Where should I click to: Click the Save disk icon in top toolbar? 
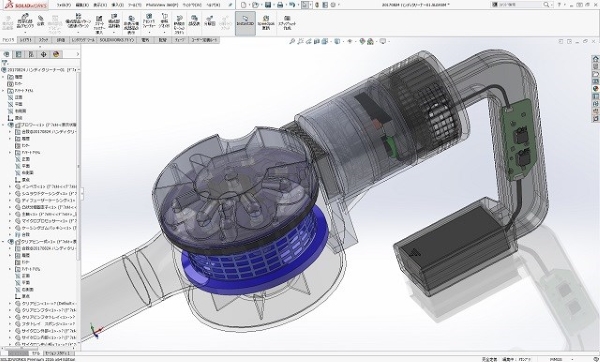tap(268, 5)
